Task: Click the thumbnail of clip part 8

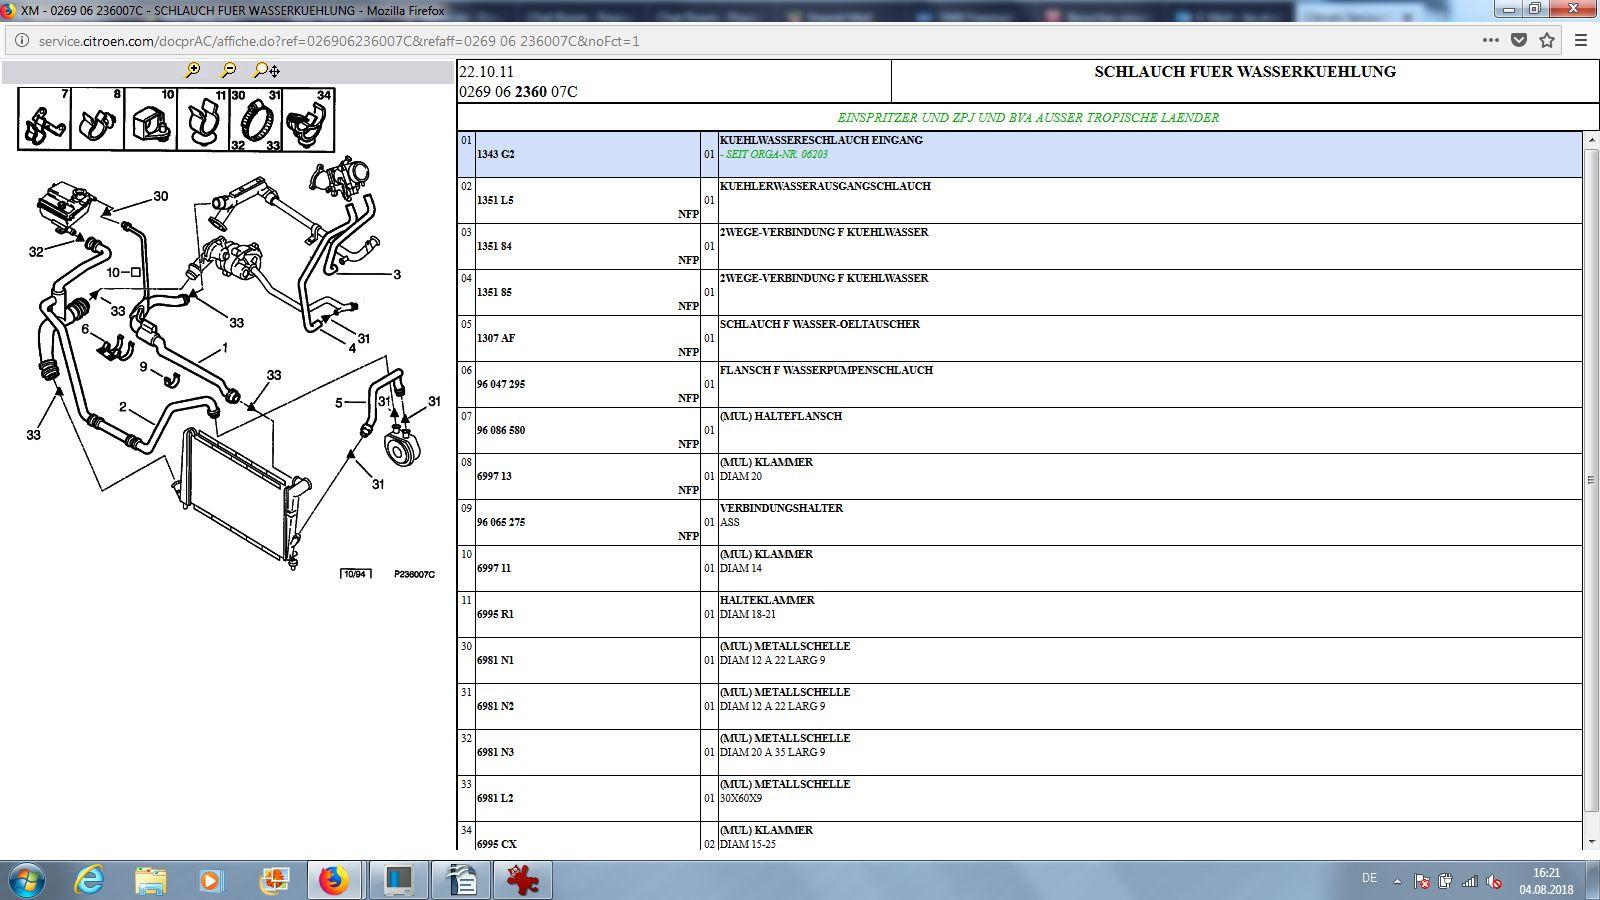Action: coord(97,119)
